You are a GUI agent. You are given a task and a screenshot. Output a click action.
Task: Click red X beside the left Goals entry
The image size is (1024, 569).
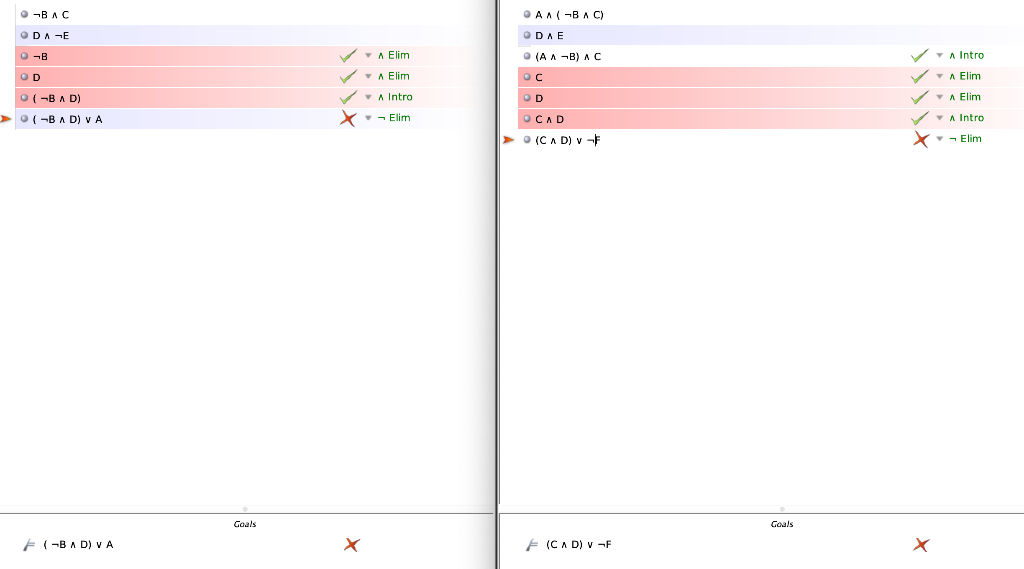pyautogui.click(x=352, y=544)
